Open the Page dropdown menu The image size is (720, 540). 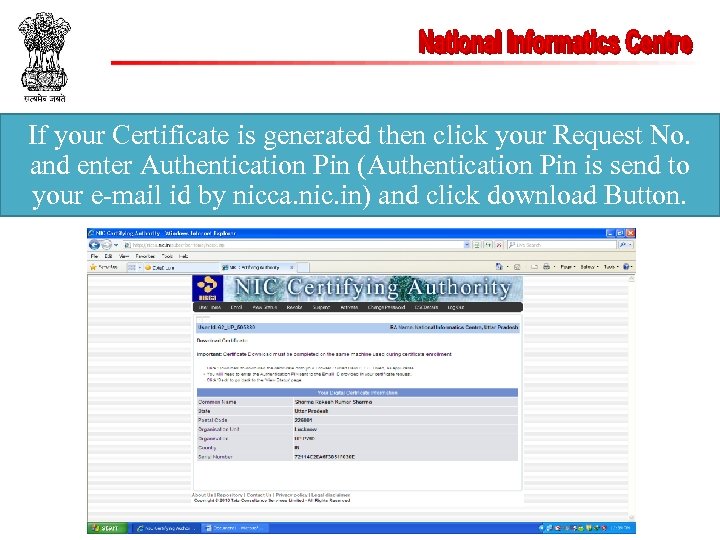click(568, 267)
